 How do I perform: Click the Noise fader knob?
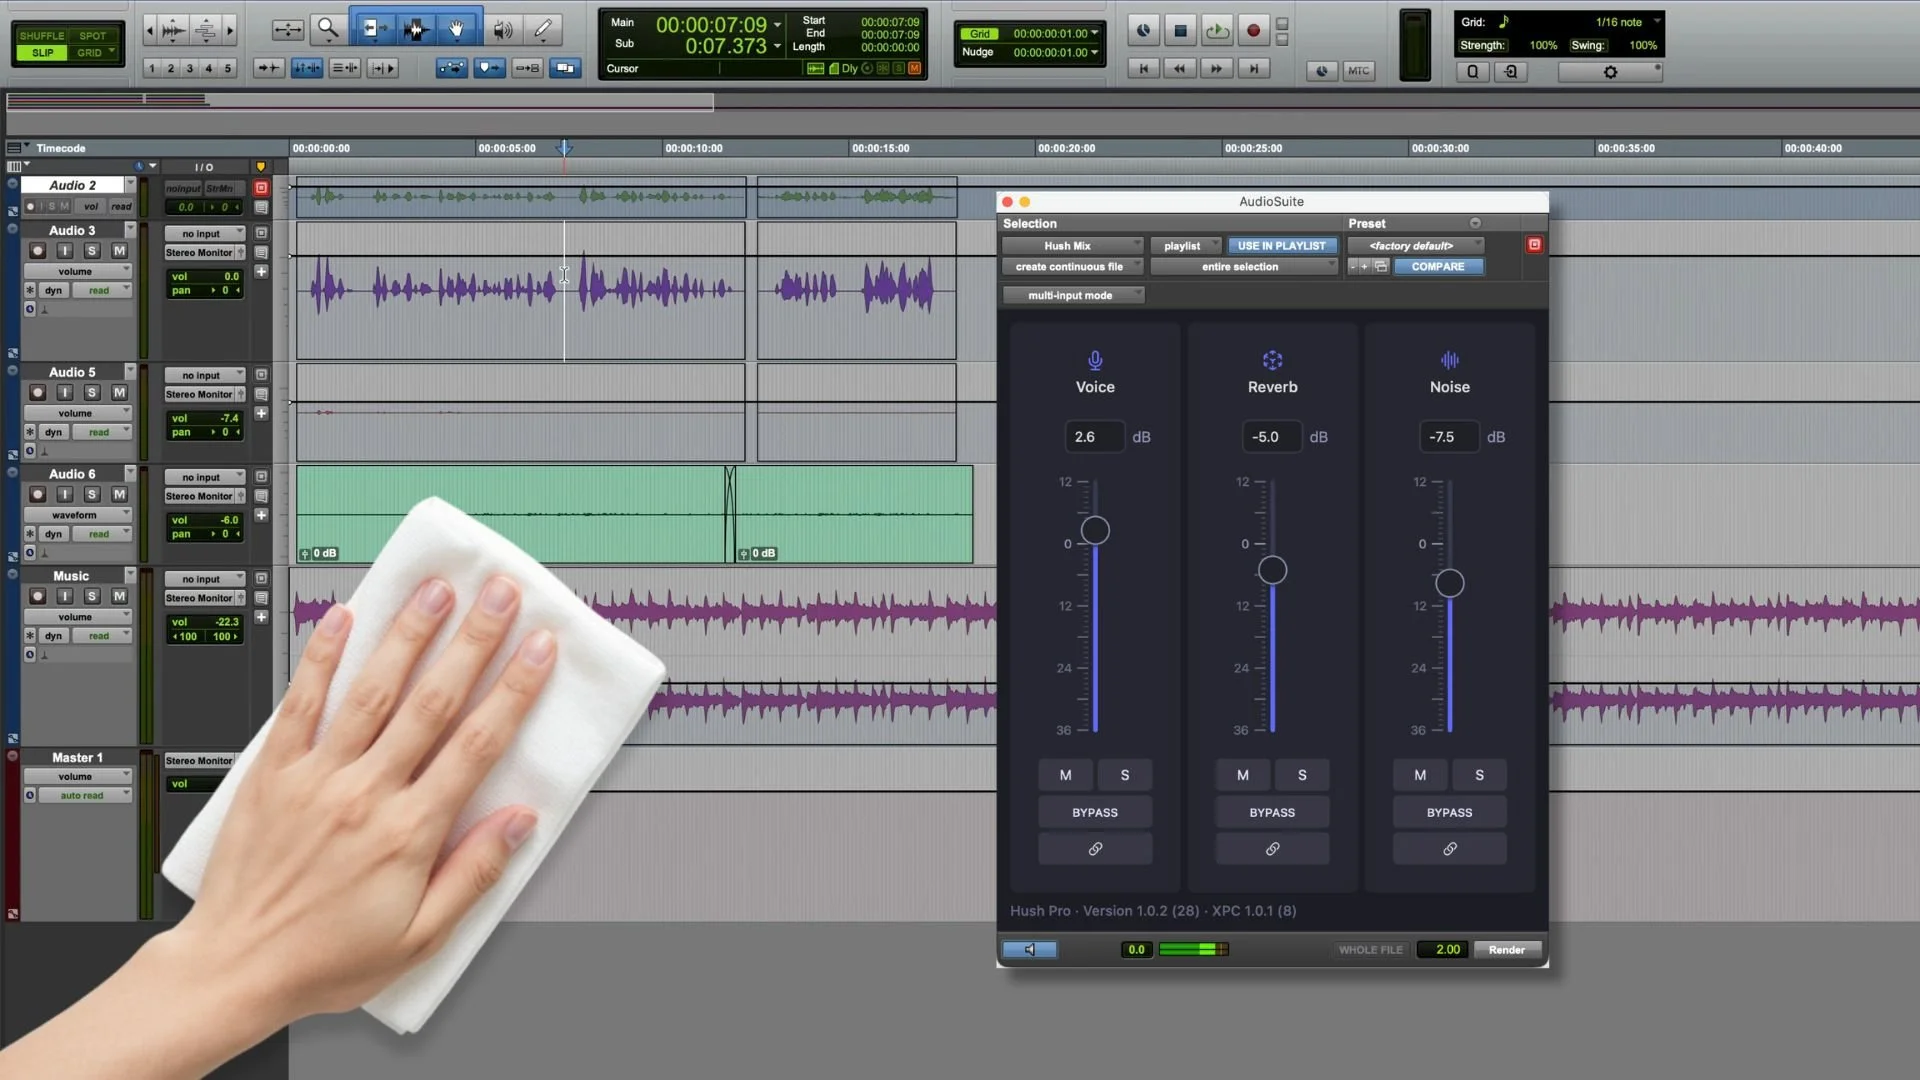click(x=1449, y=583)
